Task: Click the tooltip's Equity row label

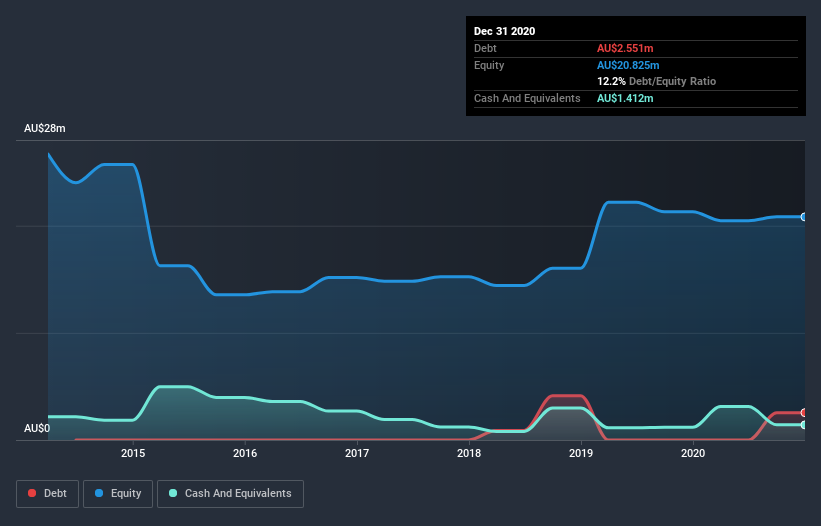Action: 489,65
